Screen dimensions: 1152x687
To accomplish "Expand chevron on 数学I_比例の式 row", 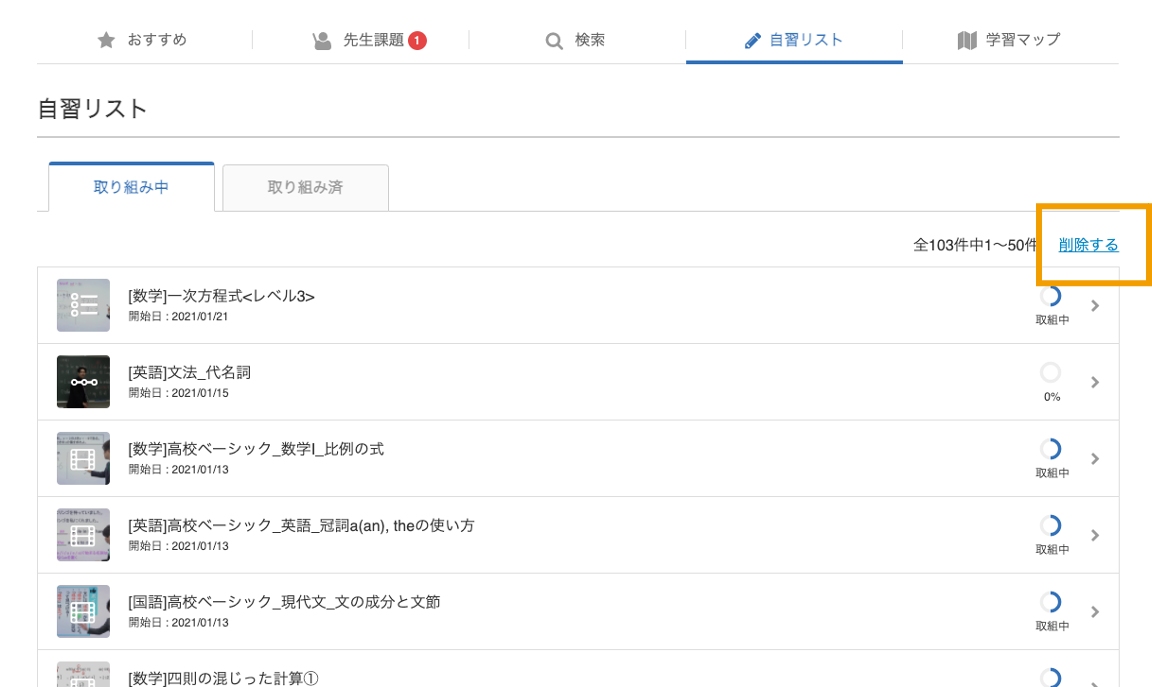I will (x=1095, y=458).
